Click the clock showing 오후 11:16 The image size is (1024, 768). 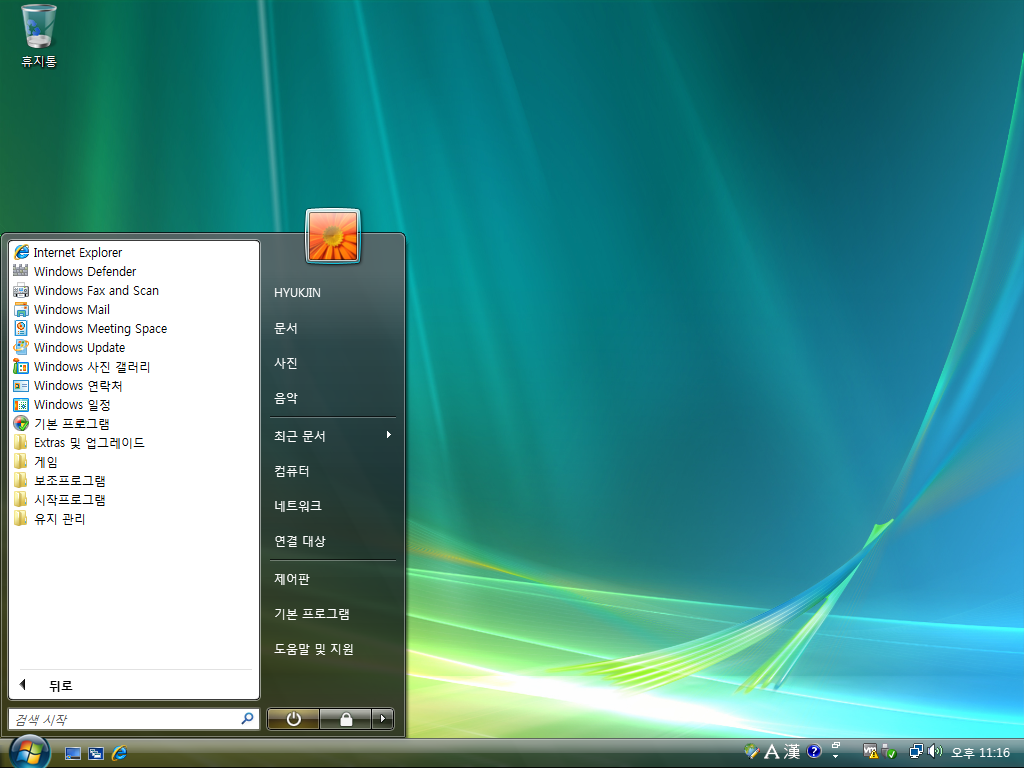(x=980, y=752)
